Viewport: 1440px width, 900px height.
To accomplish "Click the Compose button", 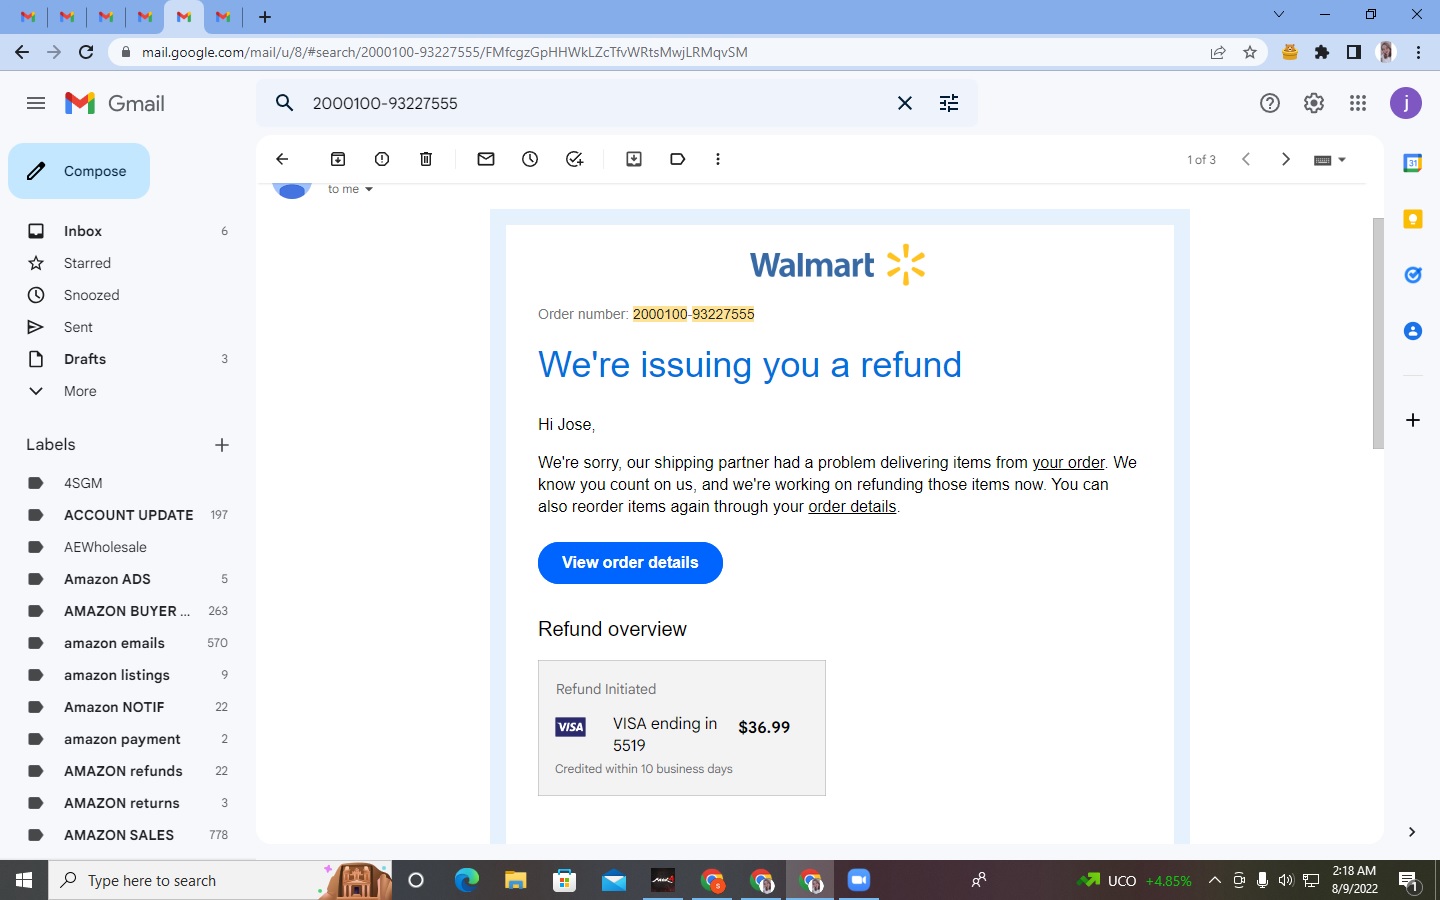I will [x=79, y=171].
